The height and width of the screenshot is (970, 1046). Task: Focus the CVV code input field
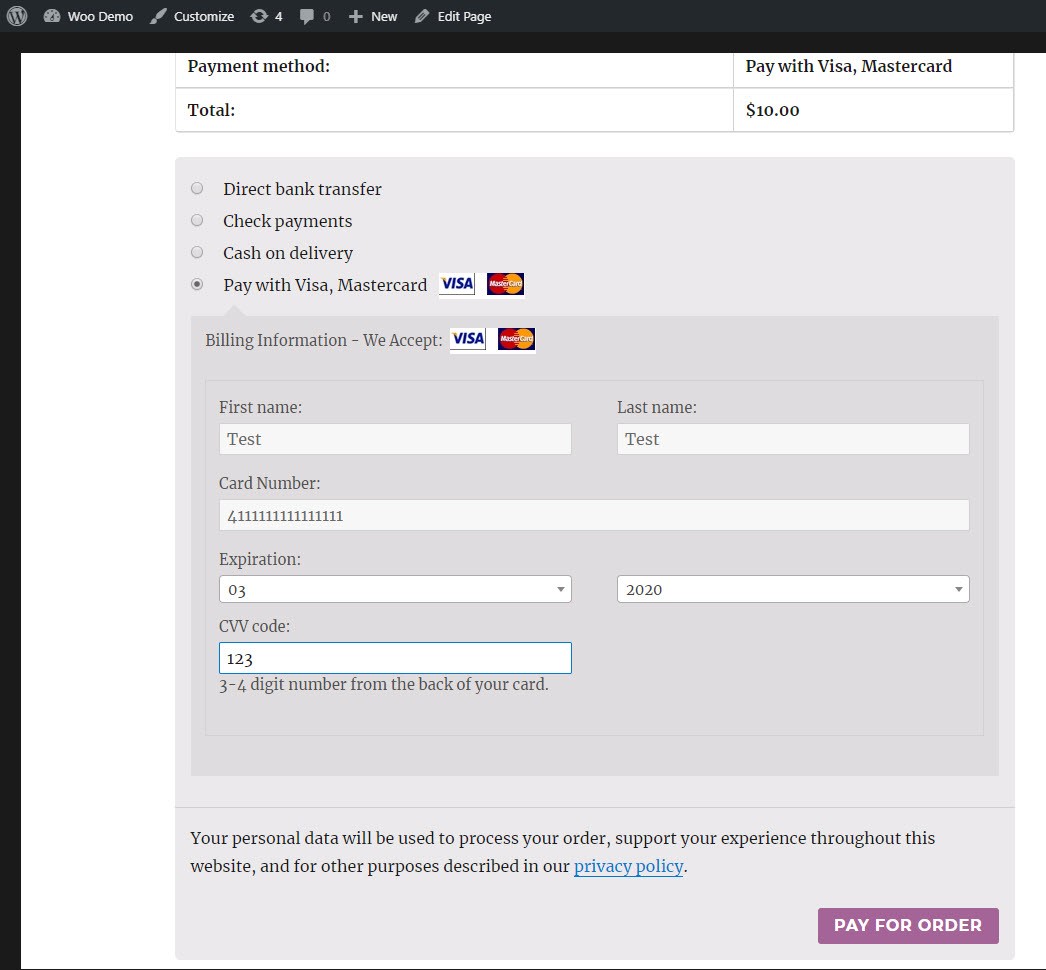tap(395, 658)
